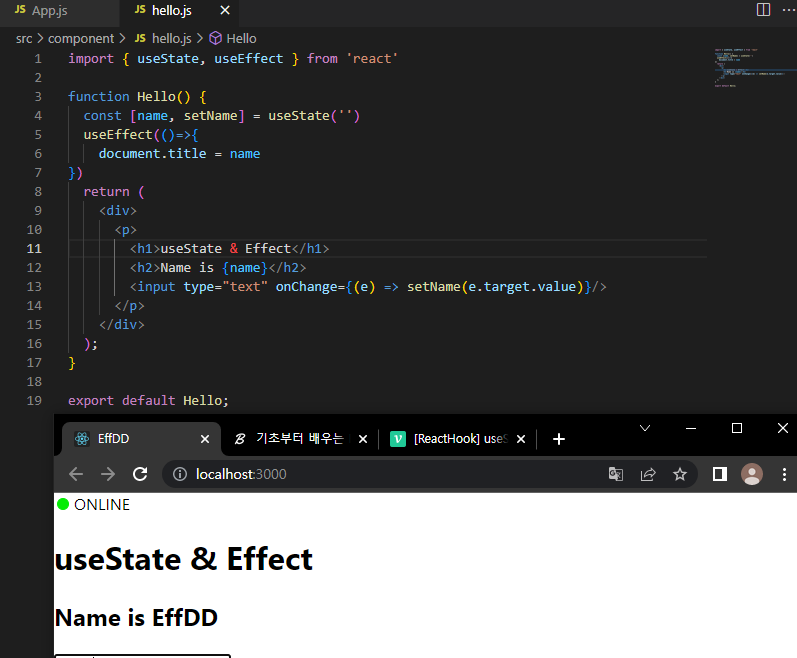The height and width of the screenshot is (658, 797).
Task: Toggle the browser side panel
Action: tap(720, 475)
